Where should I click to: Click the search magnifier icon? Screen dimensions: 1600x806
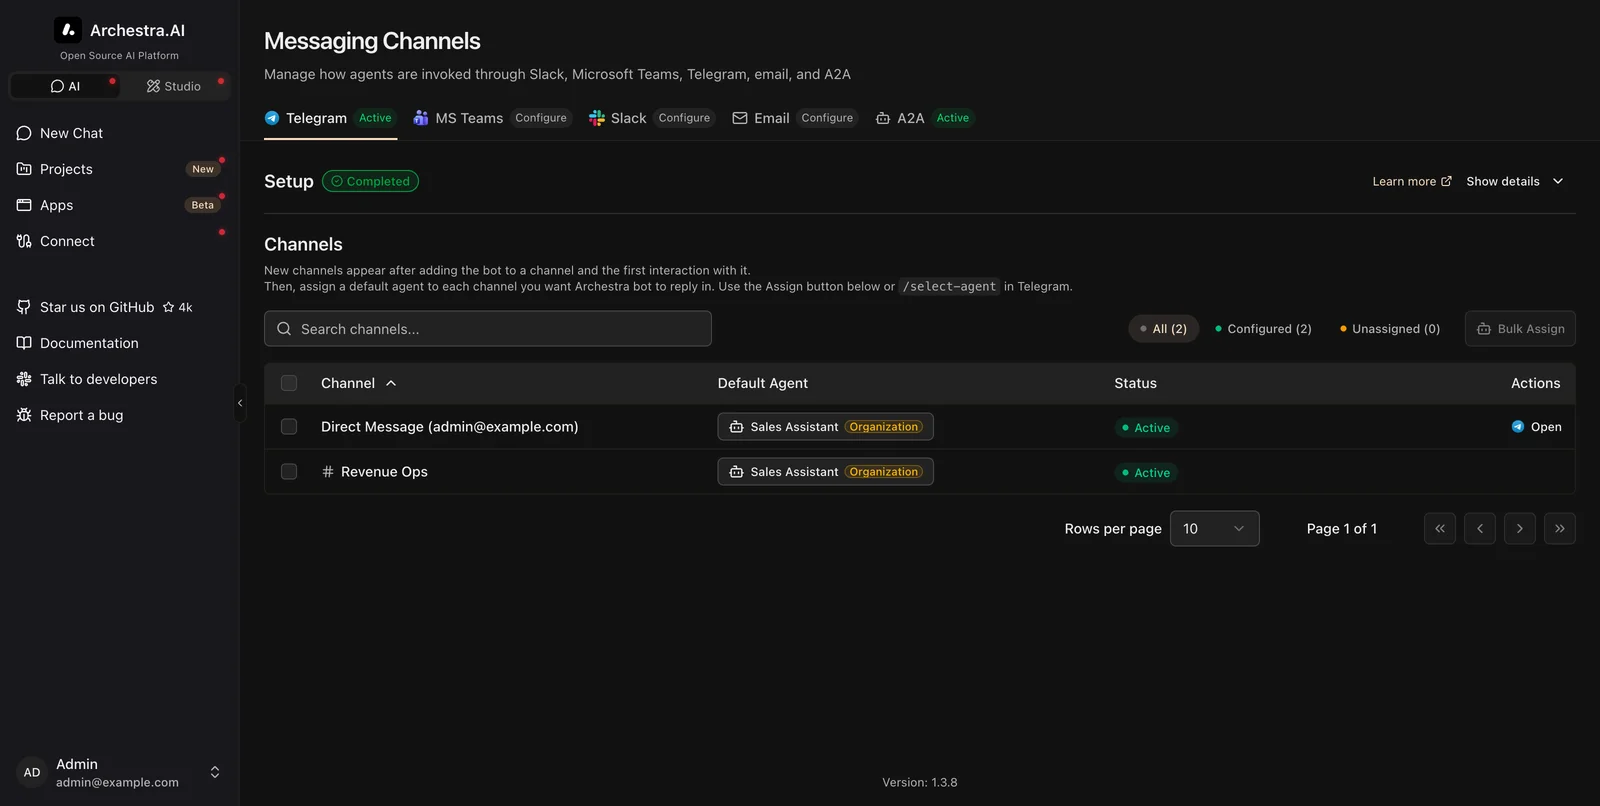[x=284, y=329]
